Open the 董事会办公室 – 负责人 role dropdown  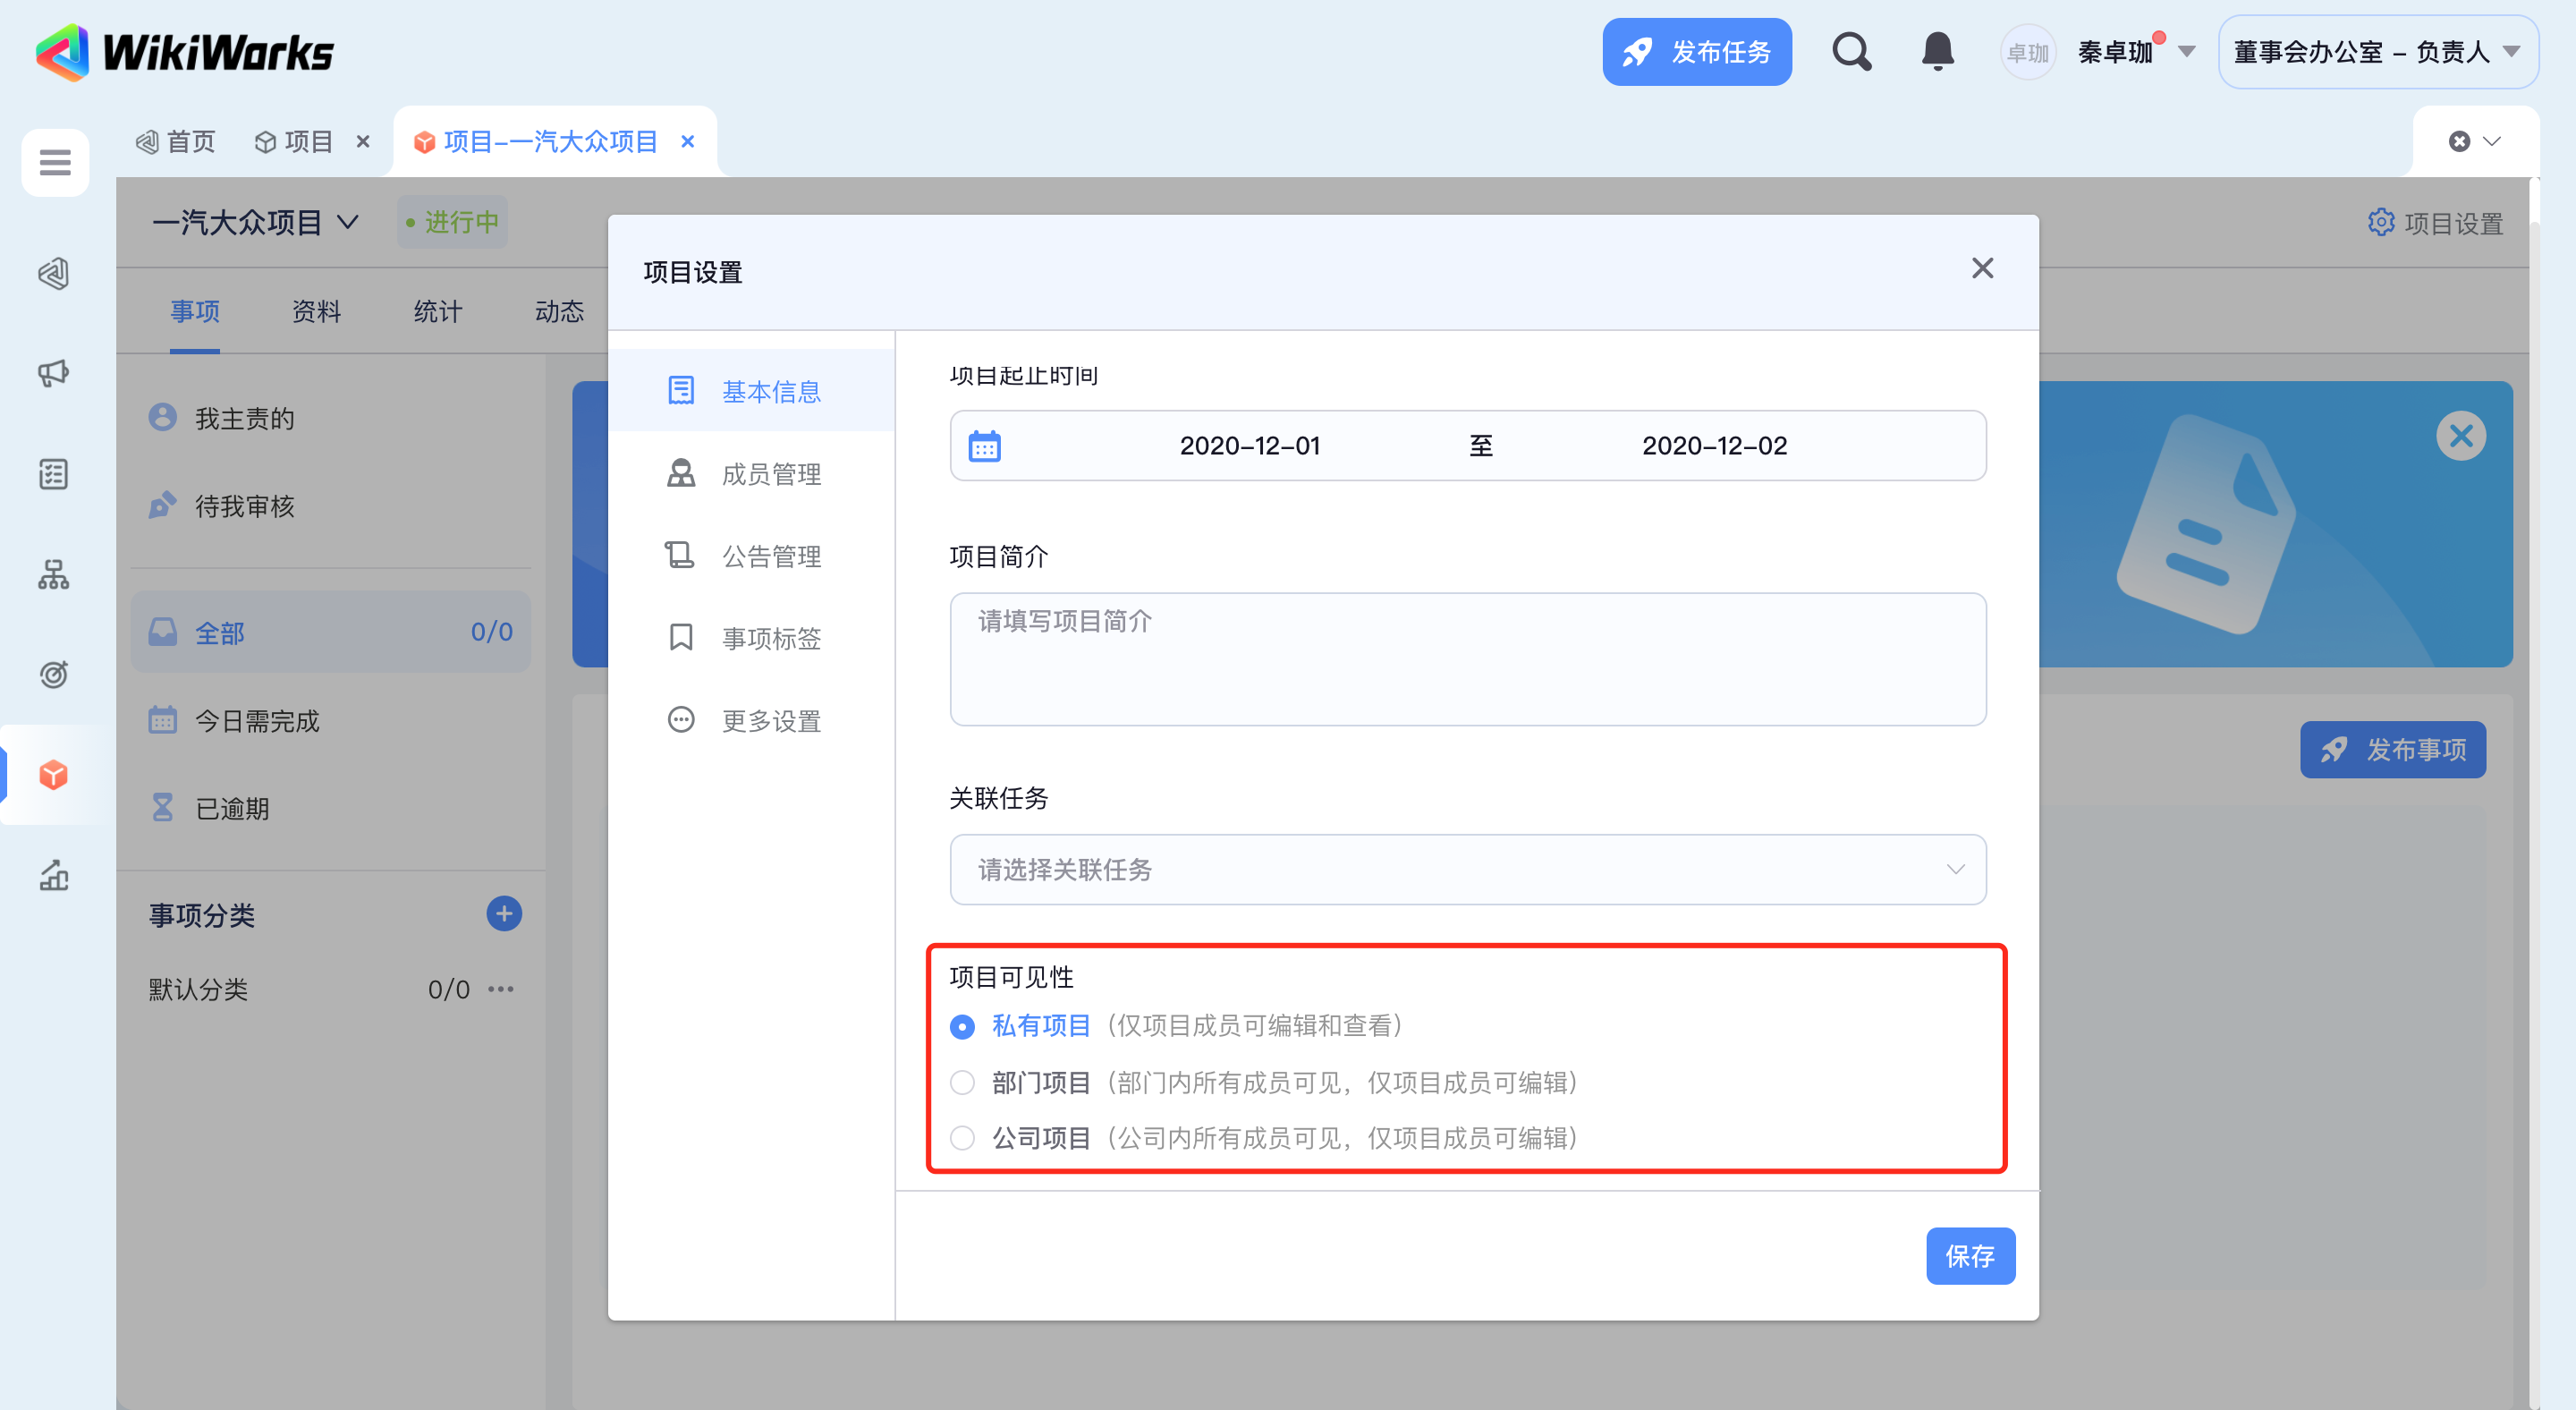tap(2377, 52)
